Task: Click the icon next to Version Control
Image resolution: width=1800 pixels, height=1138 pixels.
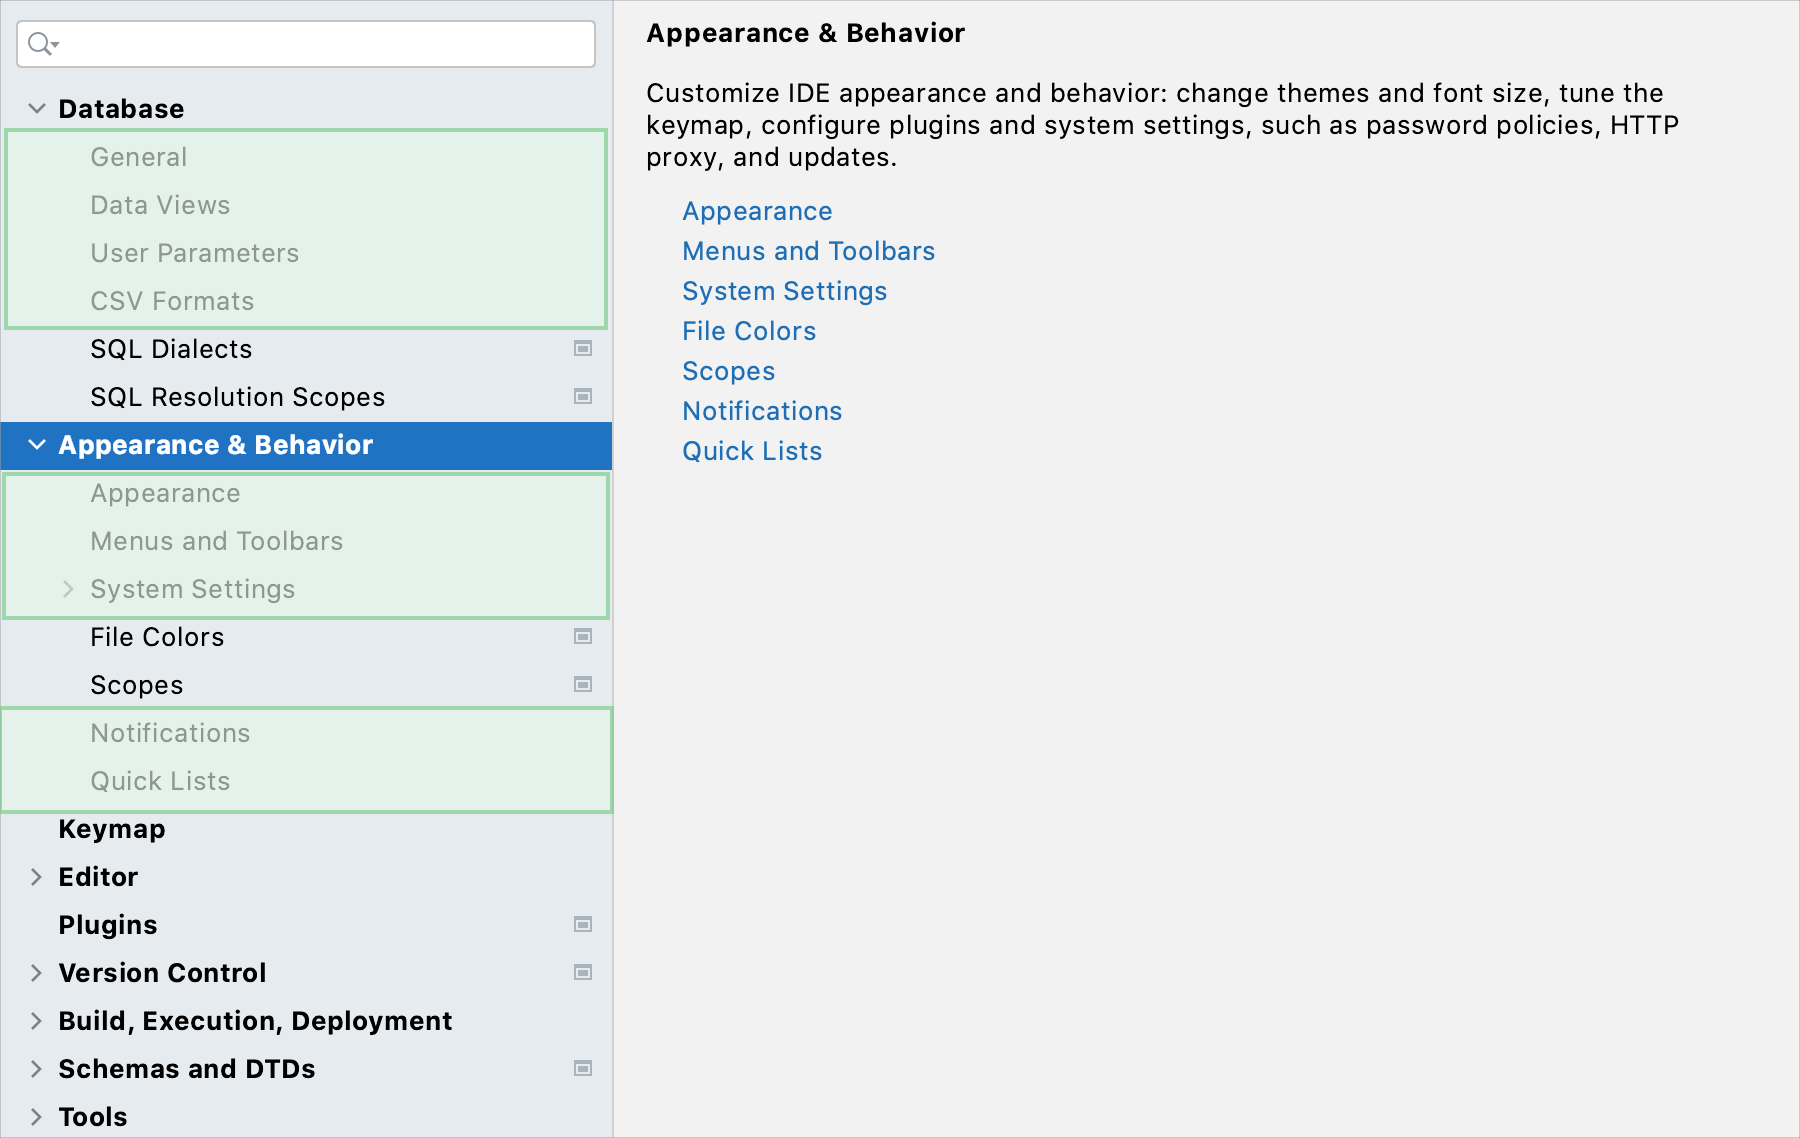Action: pos(581,971)
